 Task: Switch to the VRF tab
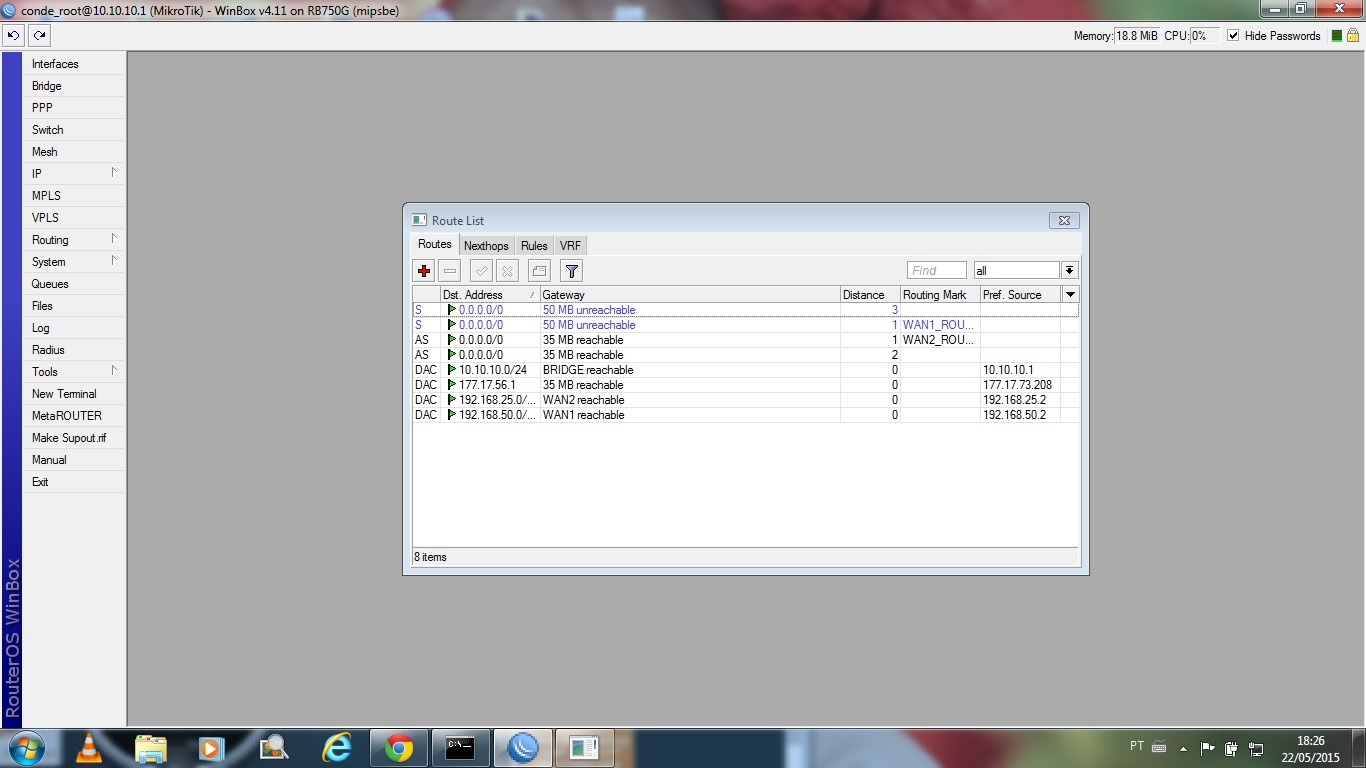pos(570,246)
